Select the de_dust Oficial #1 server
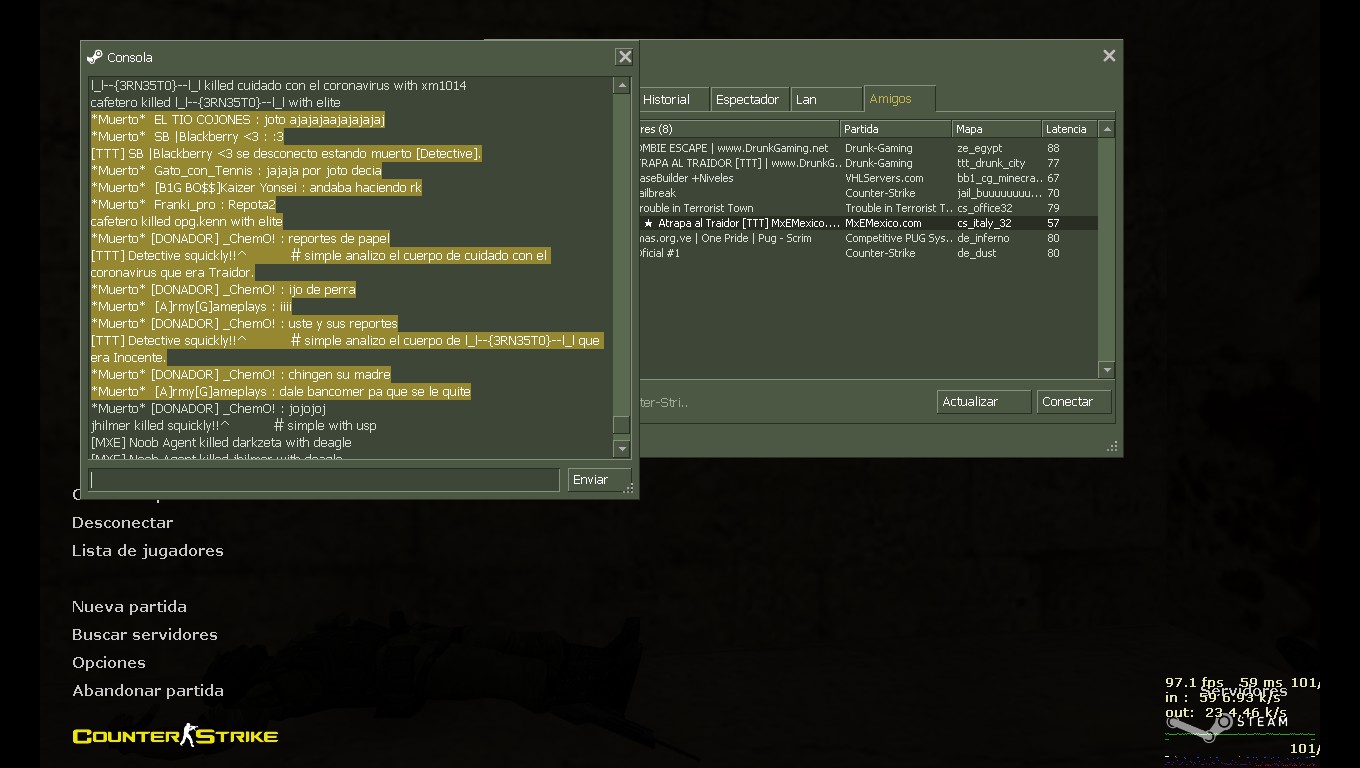1360x768 pixels. [x=868, y=253]
